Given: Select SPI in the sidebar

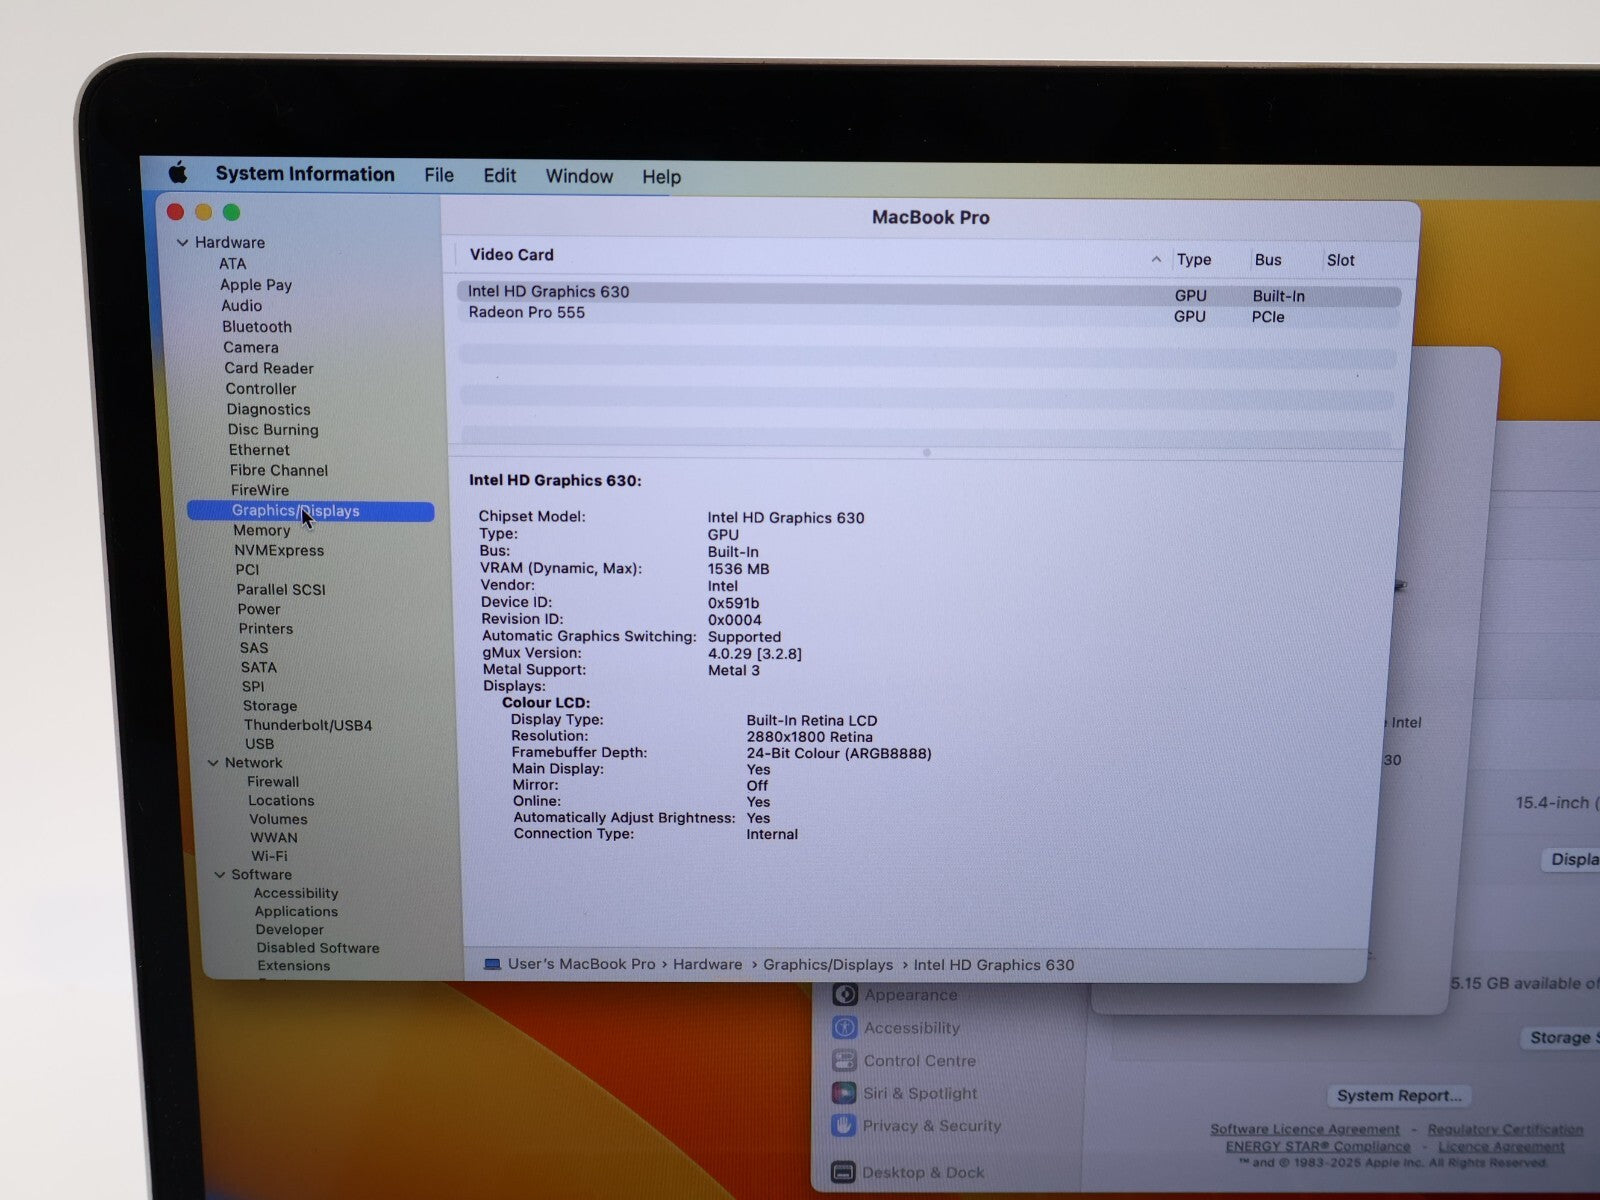Looking at the screenshot, I should (x=253, y=687).
